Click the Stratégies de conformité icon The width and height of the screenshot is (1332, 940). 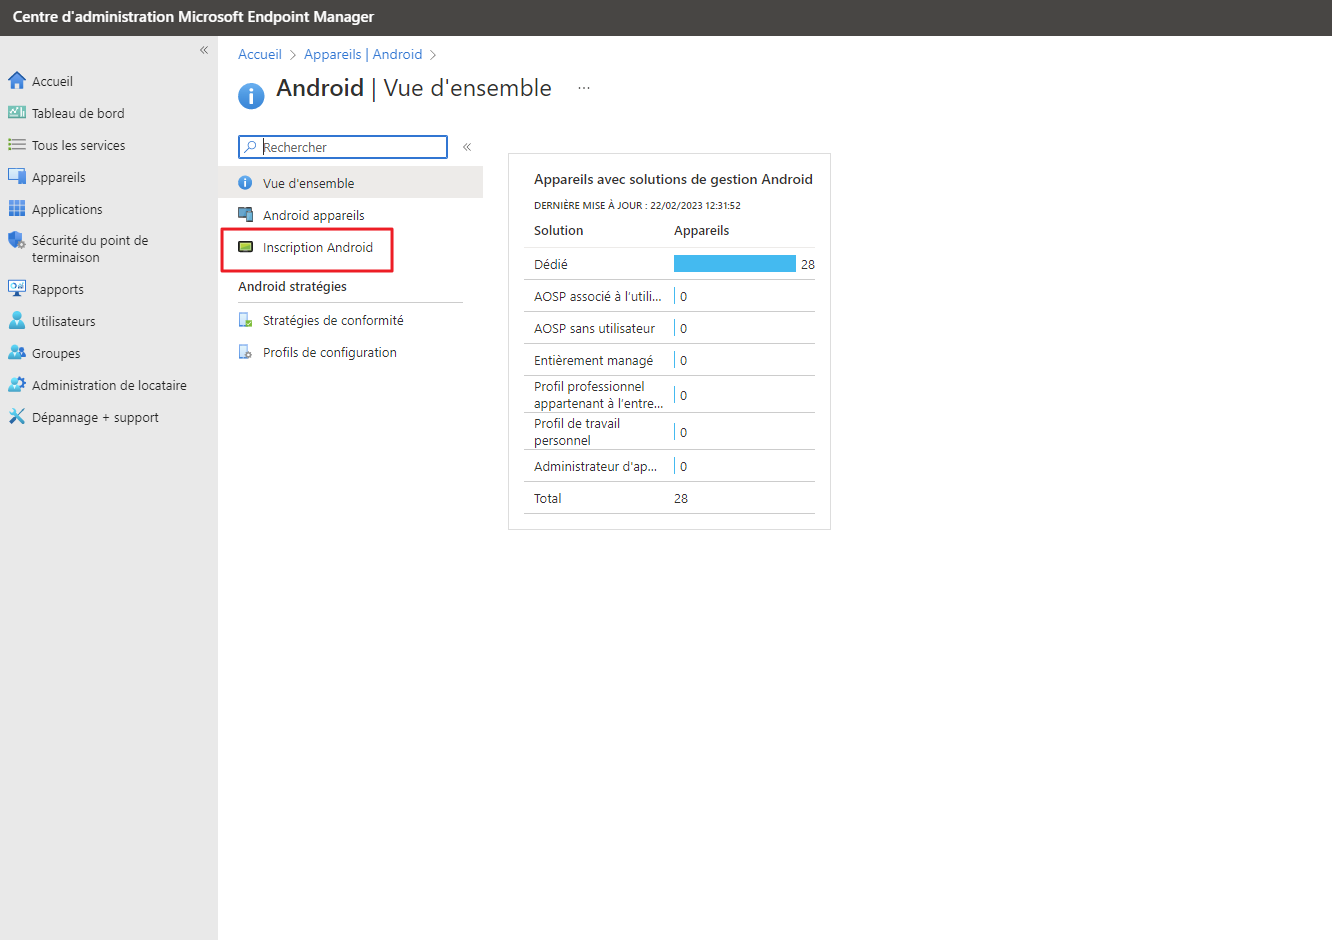pos(245,320)
